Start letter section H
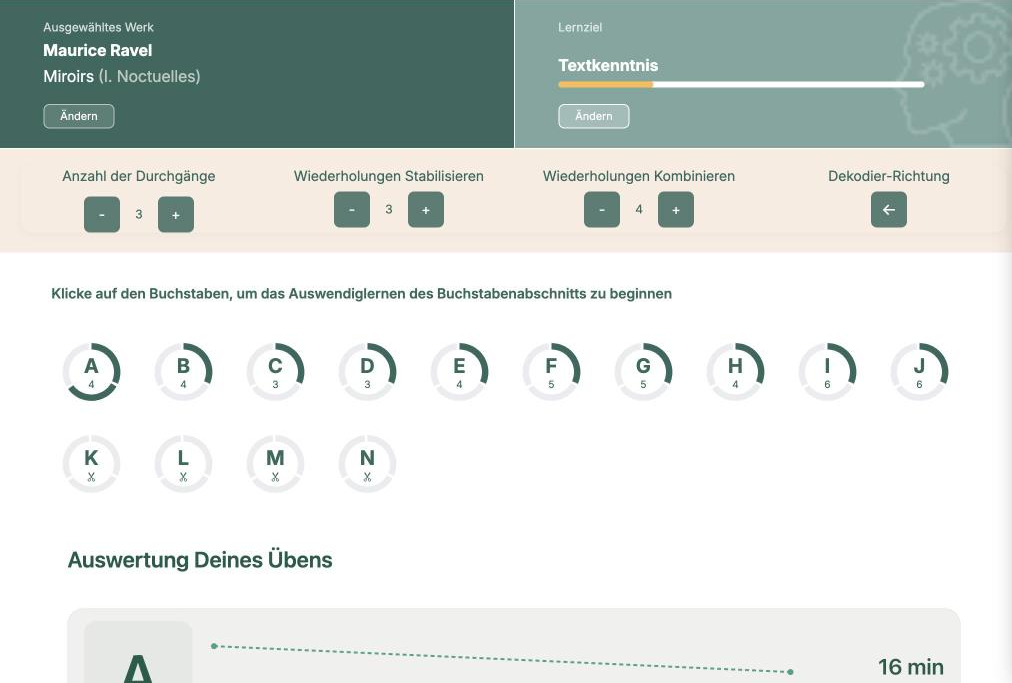 pyautogui.click(x=735, y=371)
